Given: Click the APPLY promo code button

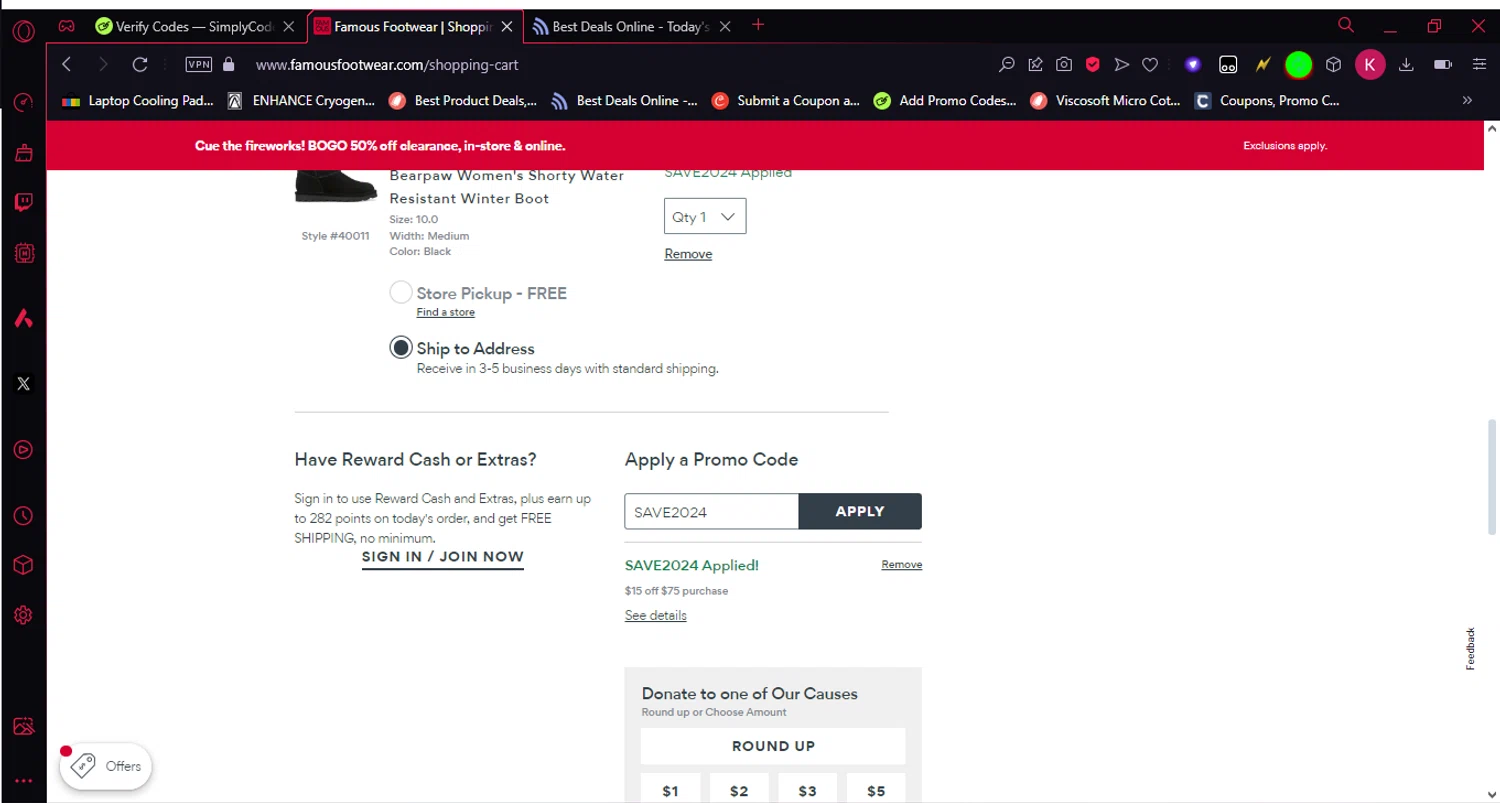Looking at the screenshot, I should tap(860, 511).
